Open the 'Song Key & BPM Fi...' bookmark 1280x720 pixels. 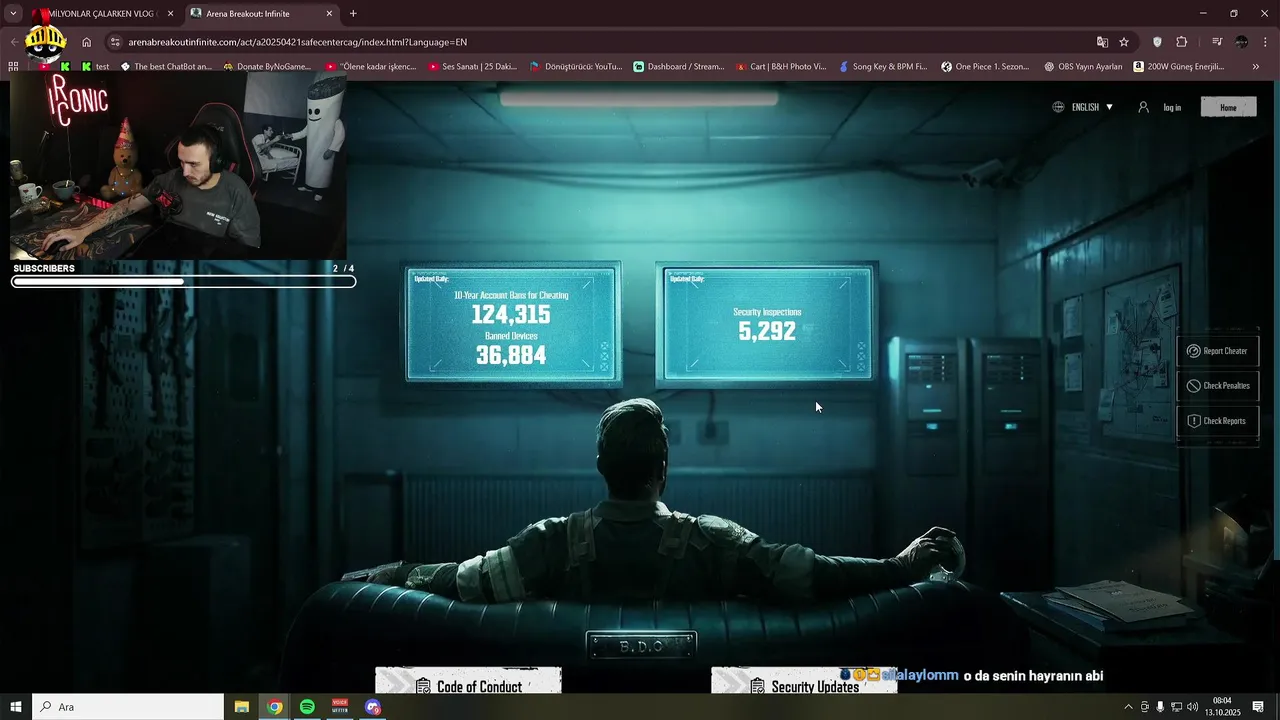883,67
